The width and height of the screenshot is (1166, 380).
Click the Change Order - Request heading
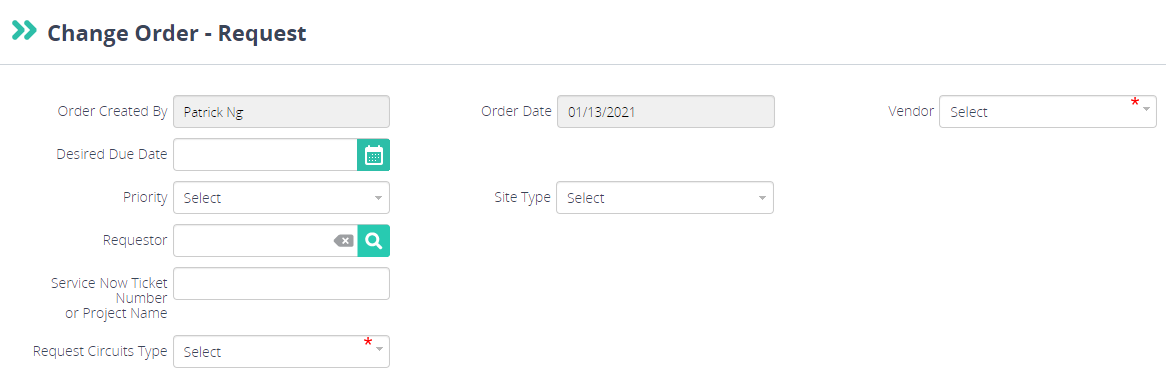click(177, 33)
